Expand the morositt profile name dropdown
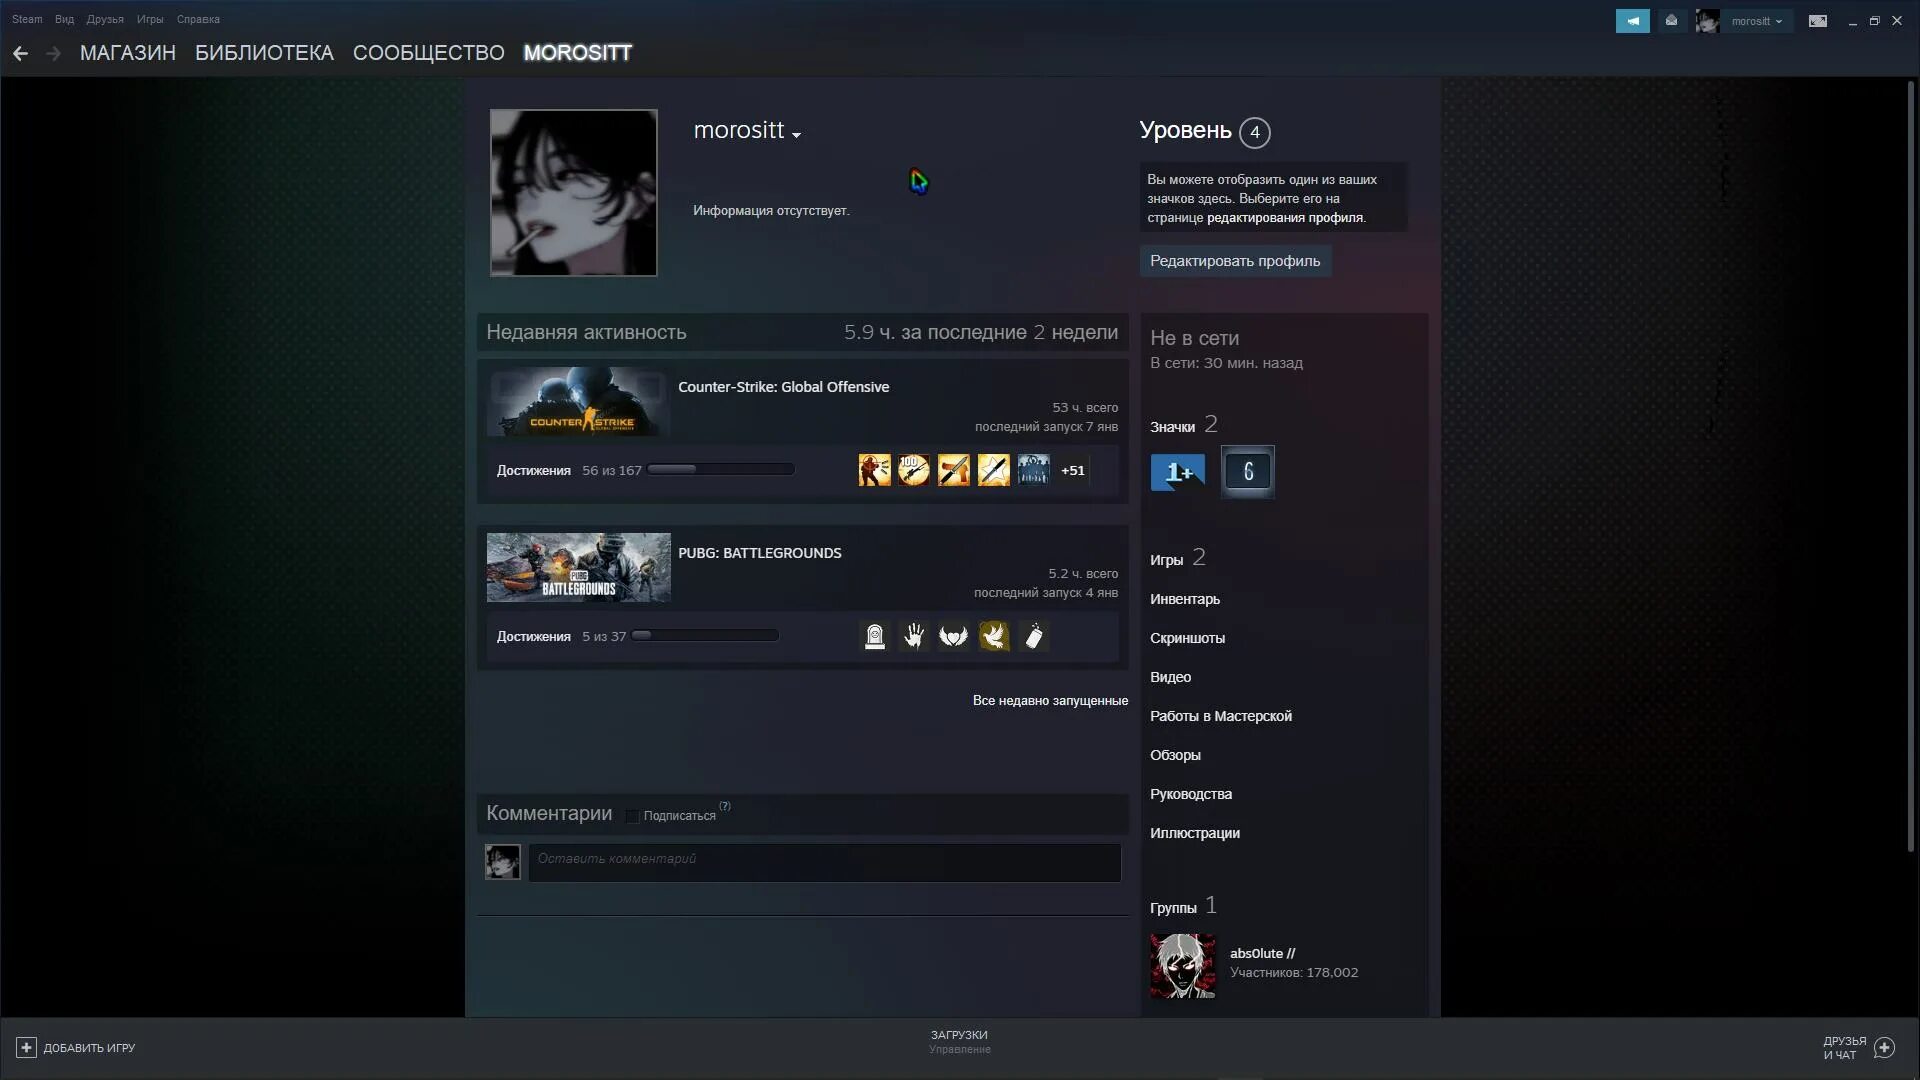The height and width of the screenshot is (1080, 1920). tap(796, 134)
